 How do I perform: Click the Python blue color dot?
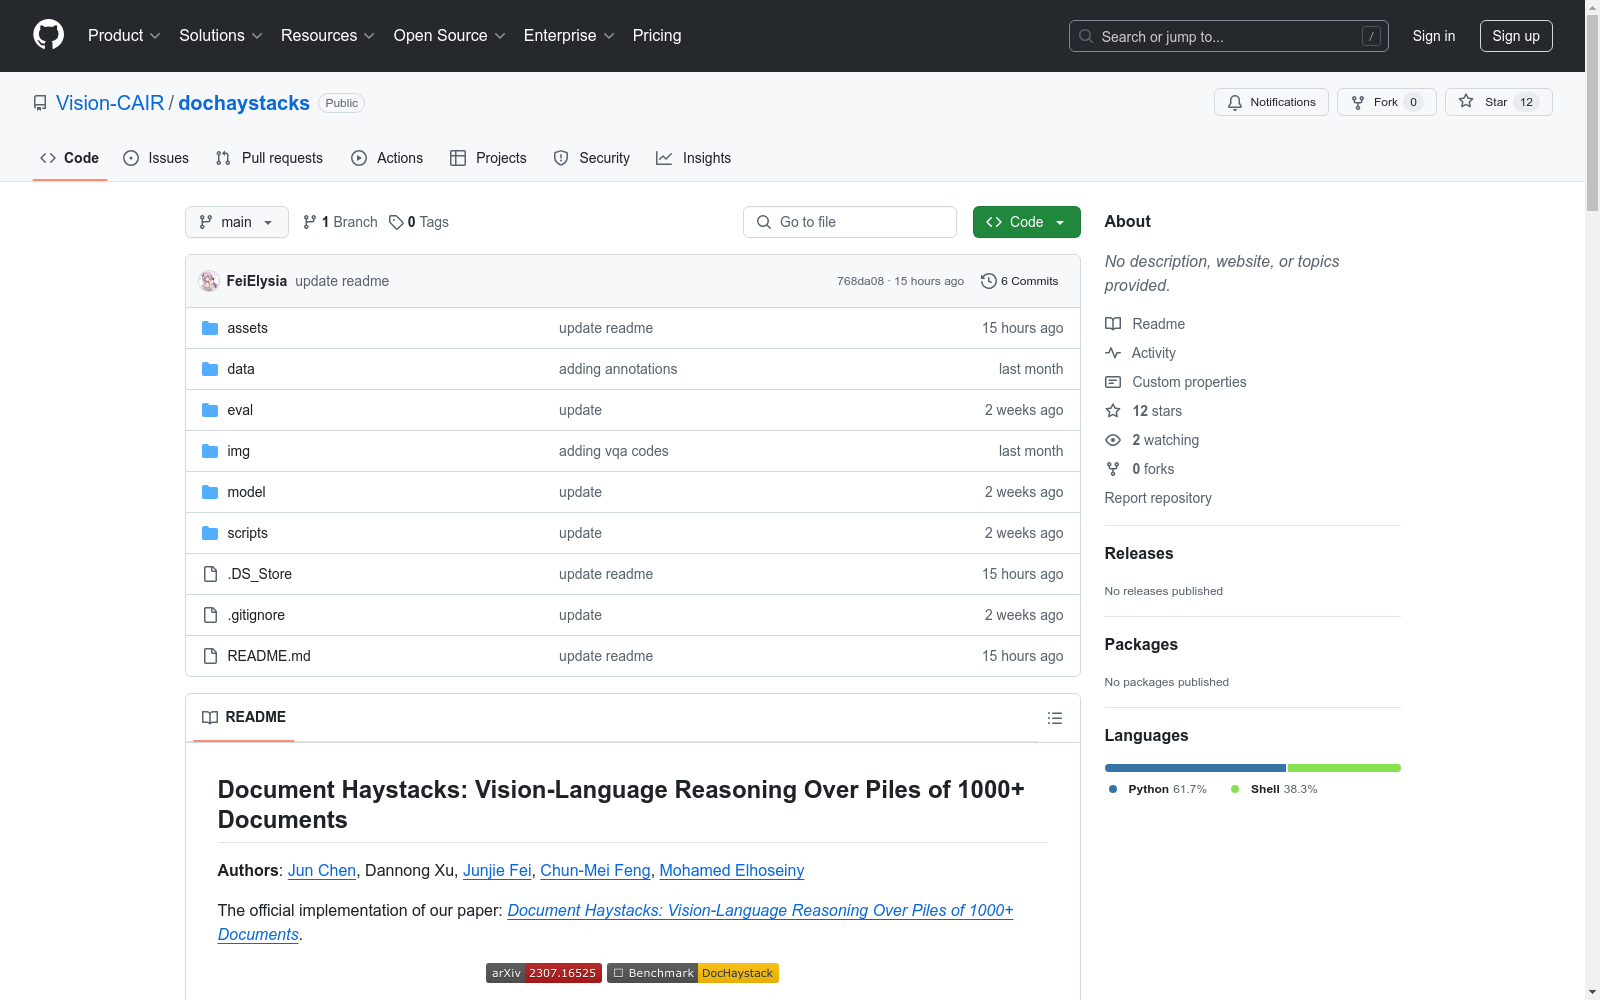[x=1113, y=789]
